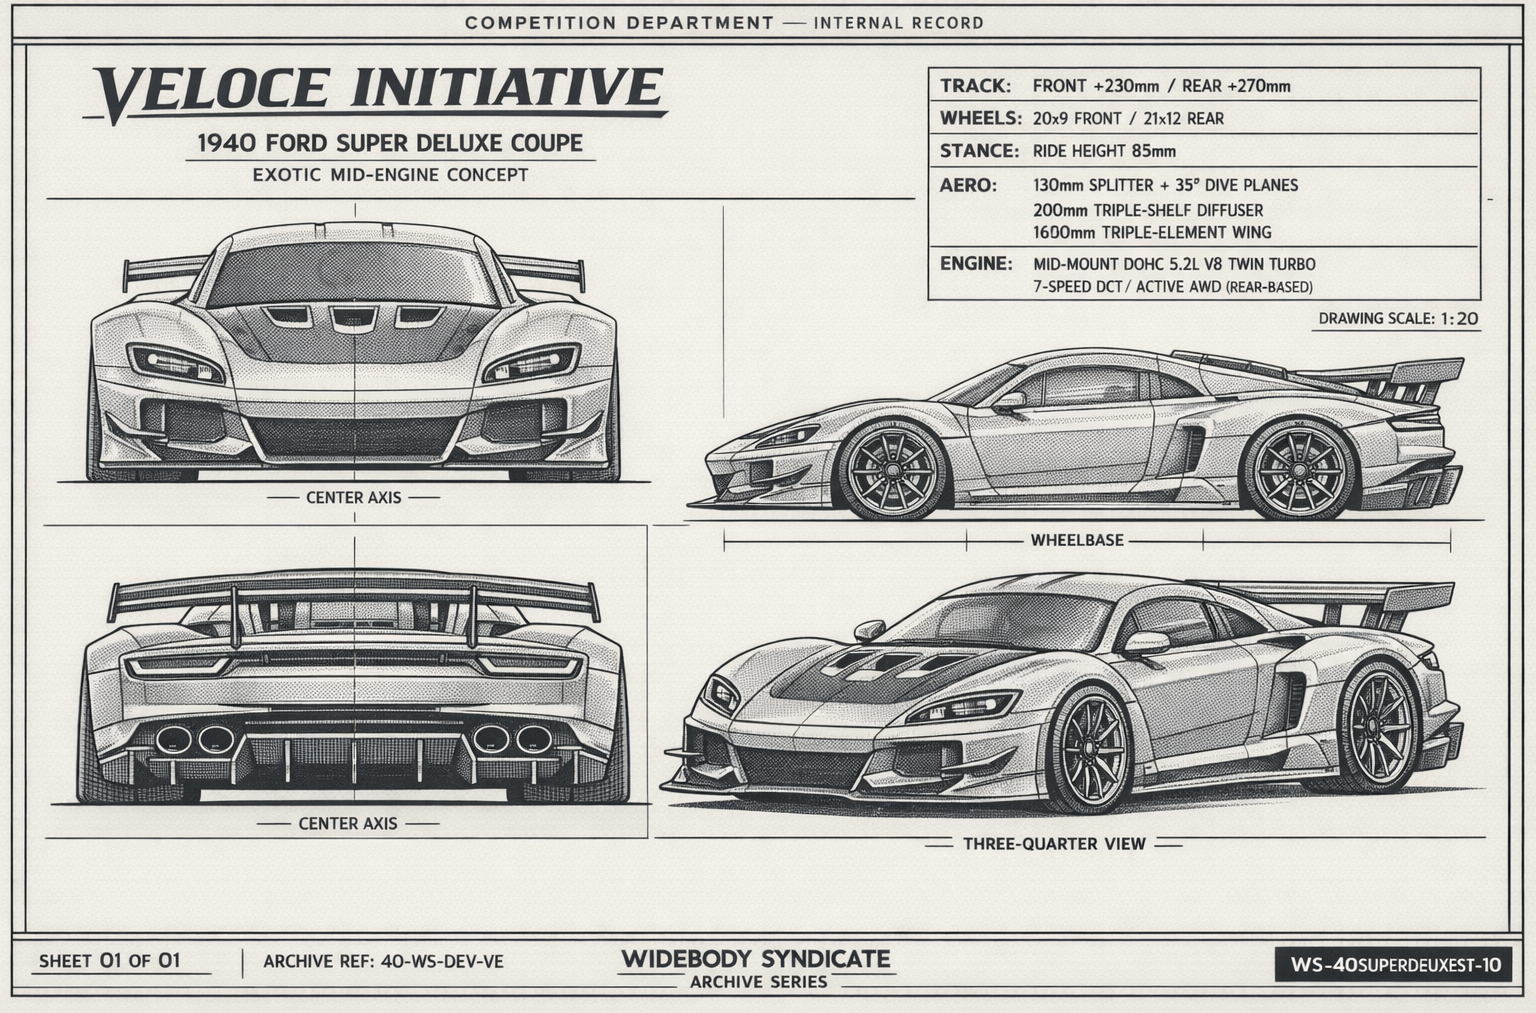Click '200mm TRIPLE-SHELF DIFFUSER' line
This screenshot has height=1013, width=1536.
[1148, 210]
